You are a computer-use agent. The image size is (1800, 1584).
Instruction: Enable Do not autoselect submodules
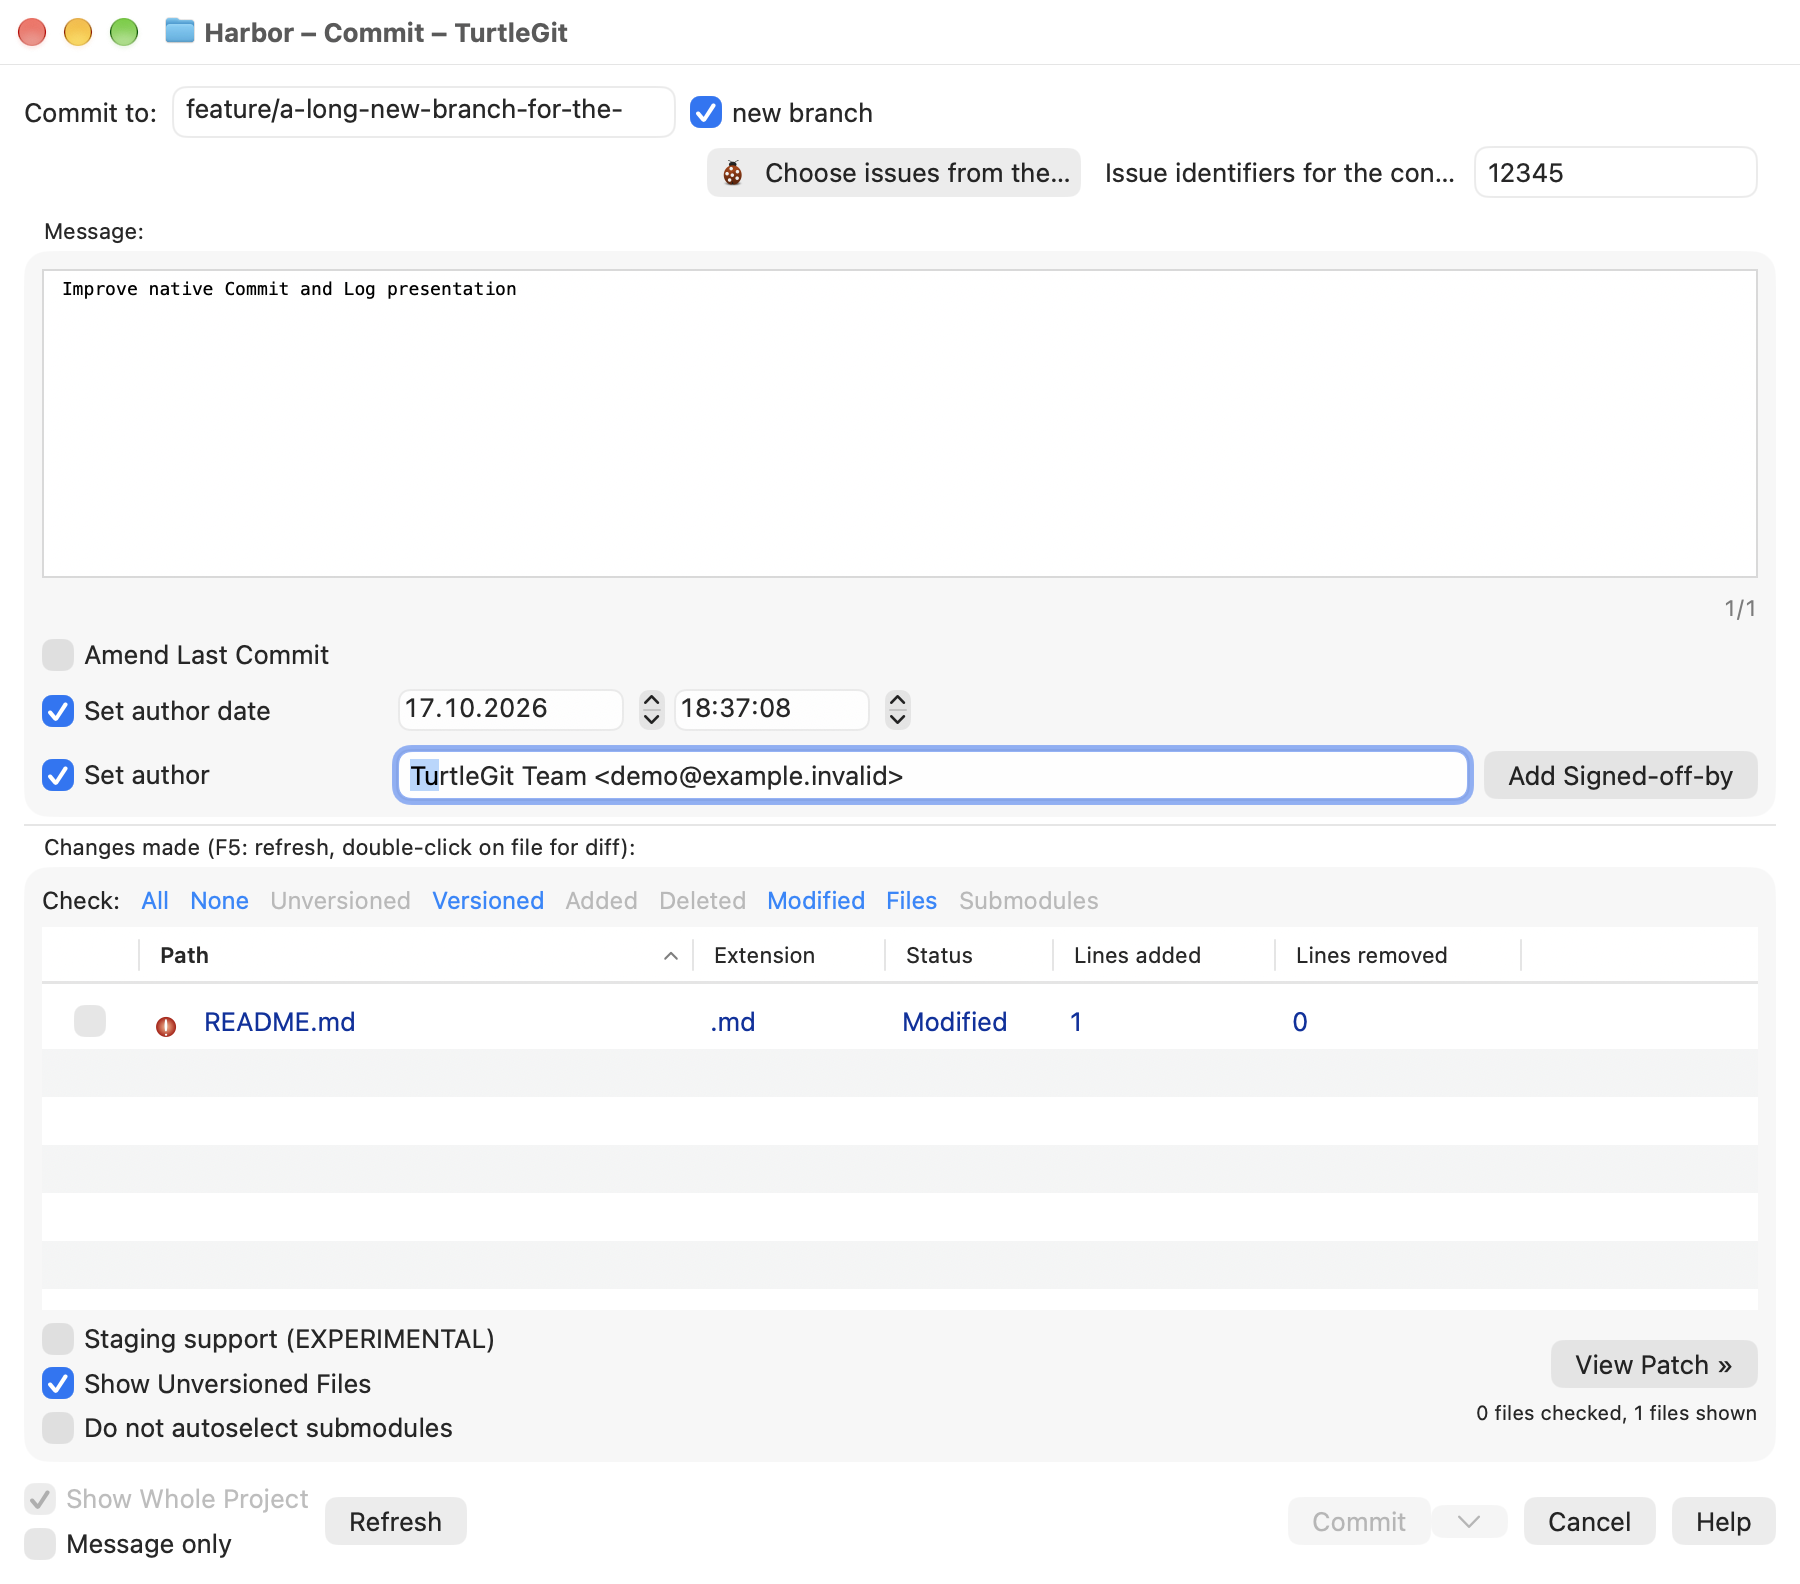(58, 1428)
